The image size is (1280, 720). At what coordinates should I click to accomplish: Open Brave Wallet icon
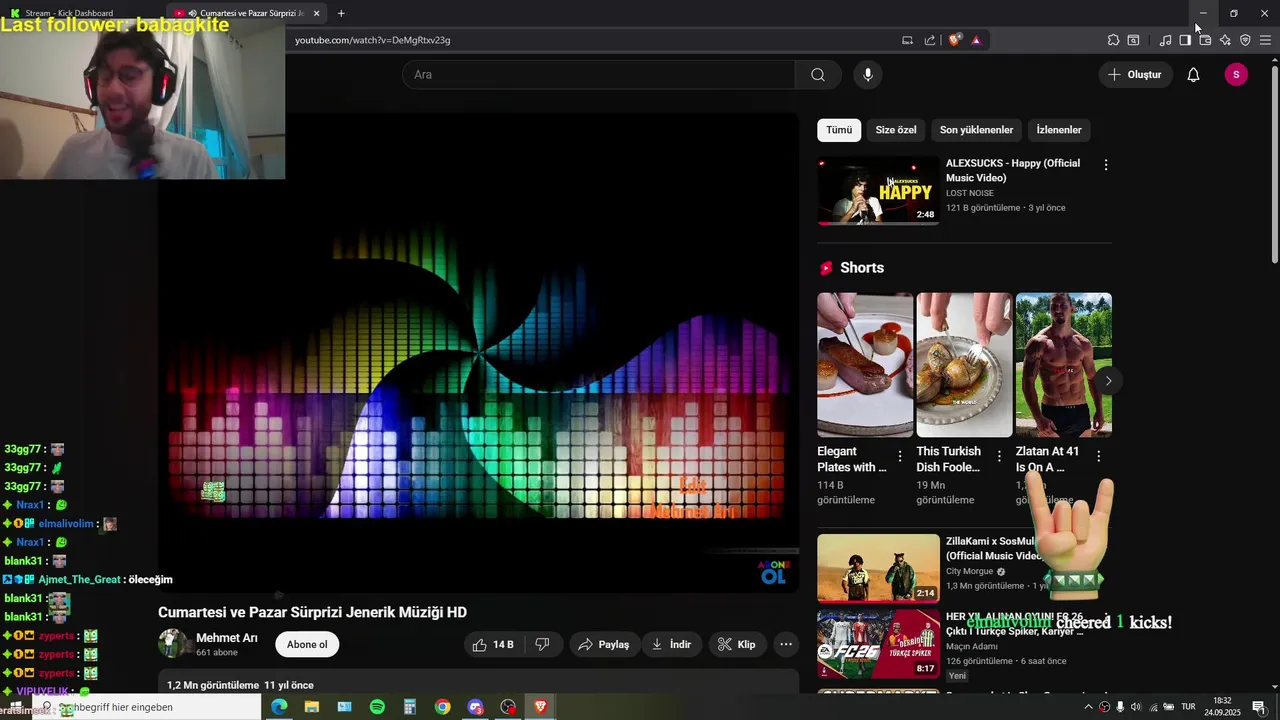click(1205, 40)
